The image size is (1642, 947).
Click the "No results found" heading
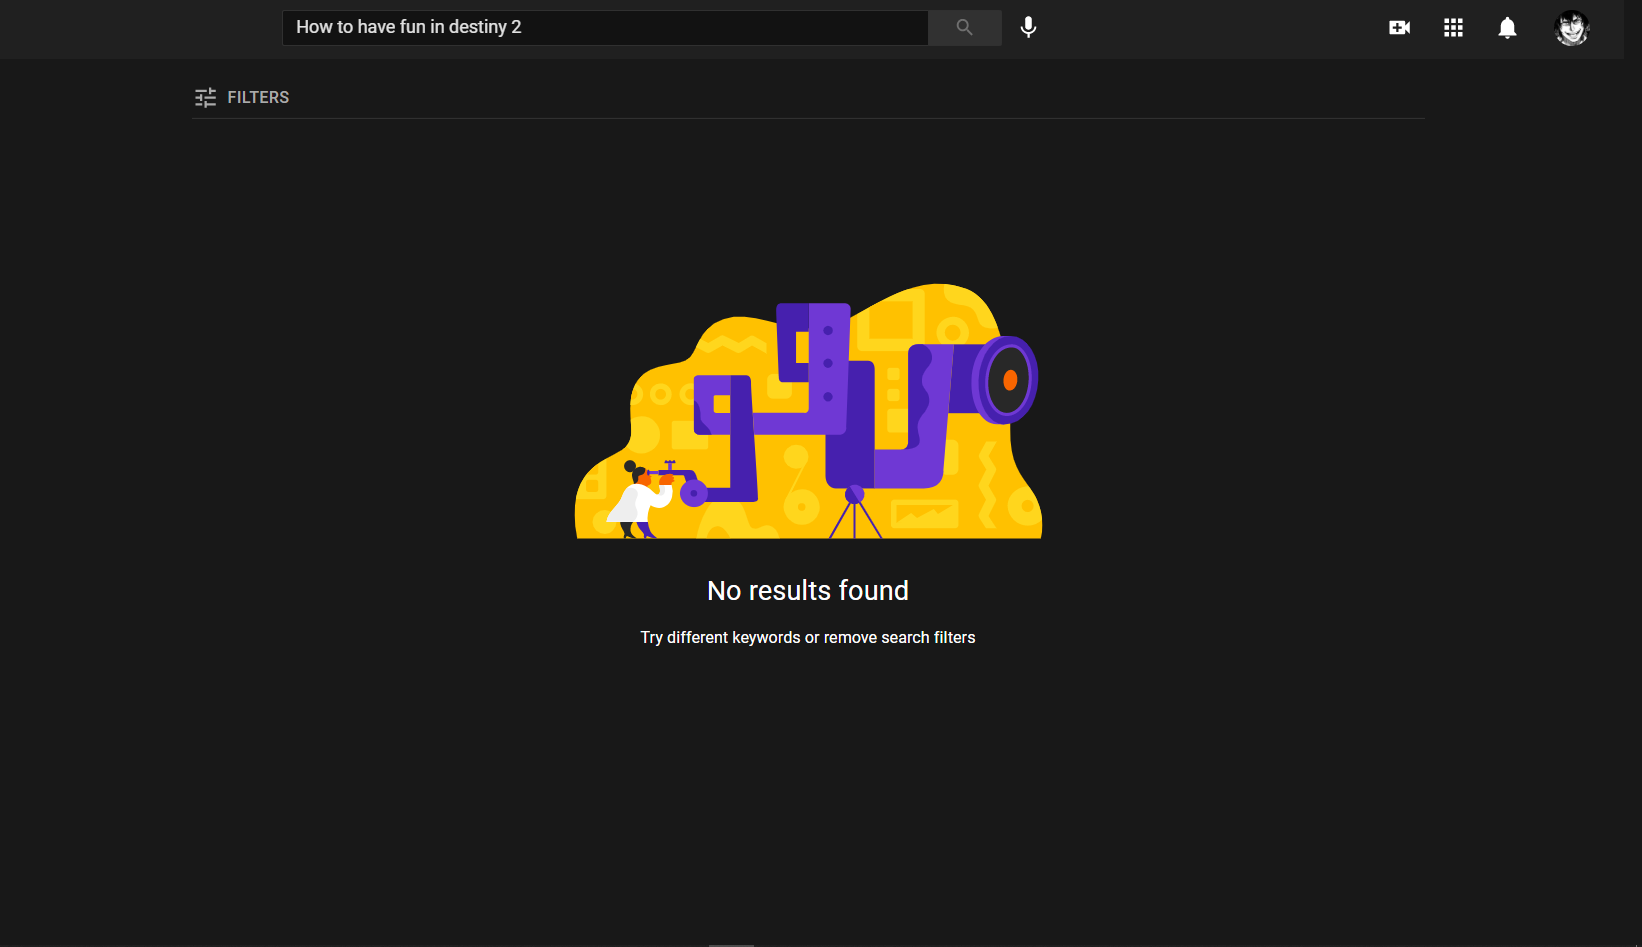807,591
